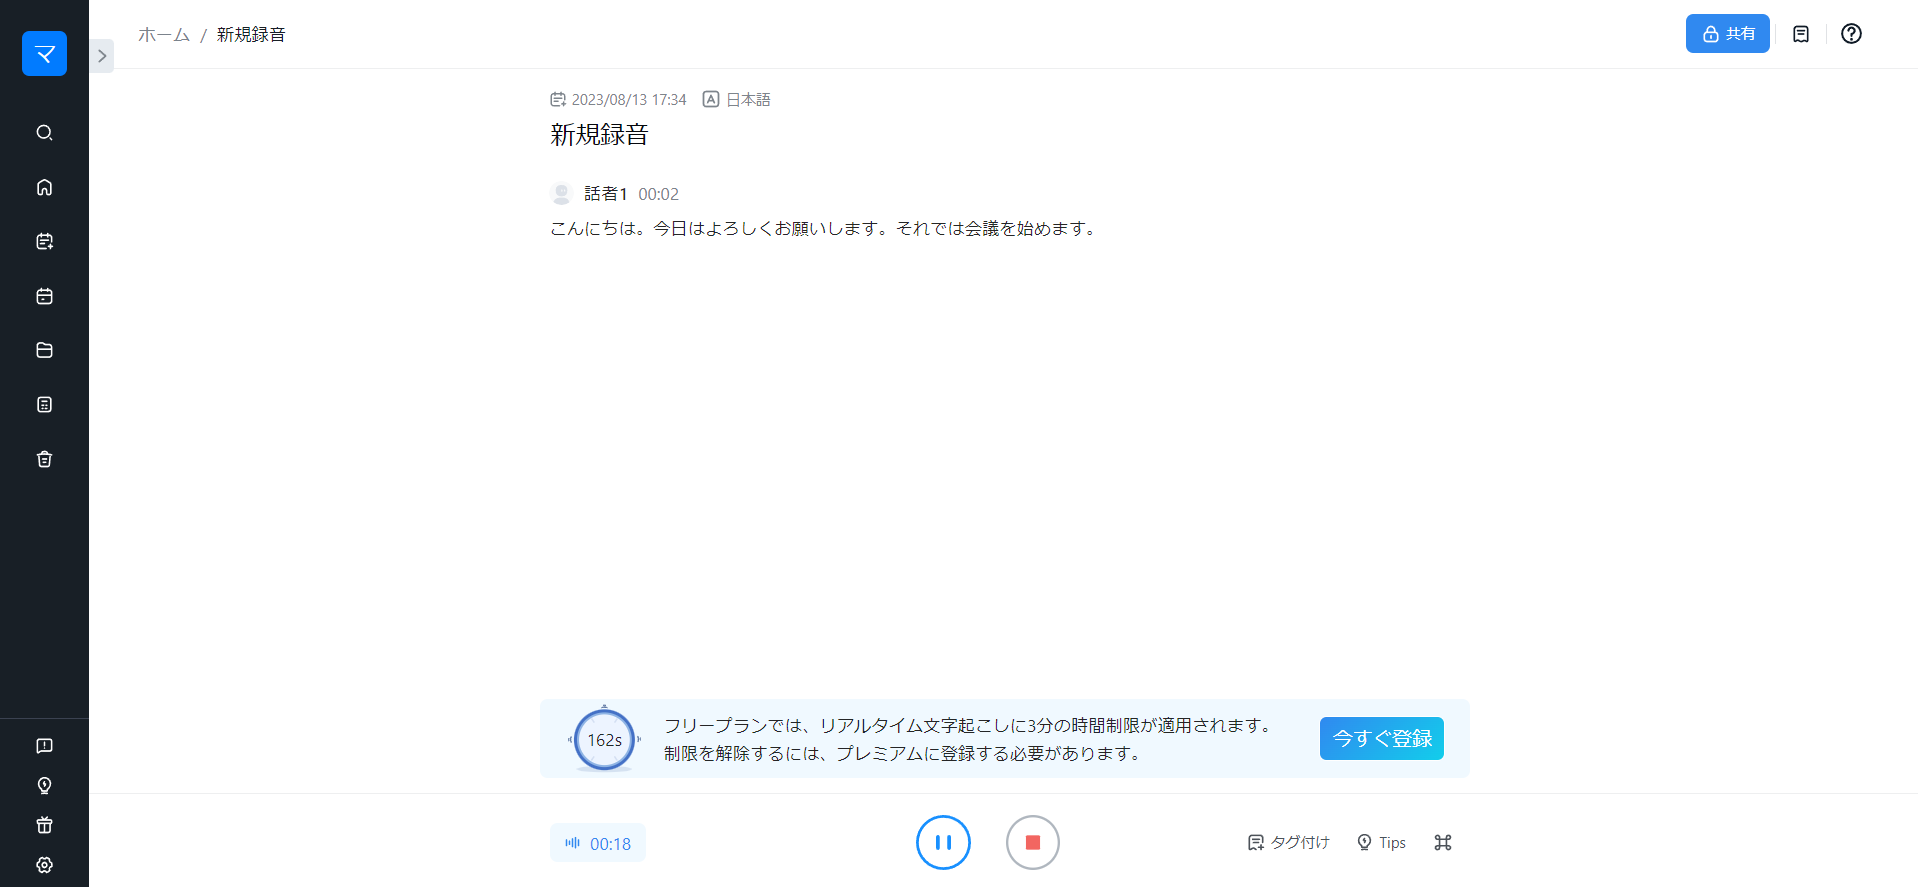Click the 00:18 recording time indicator
The height and width of the screenshot is (887, 1918).
[598, 843]
